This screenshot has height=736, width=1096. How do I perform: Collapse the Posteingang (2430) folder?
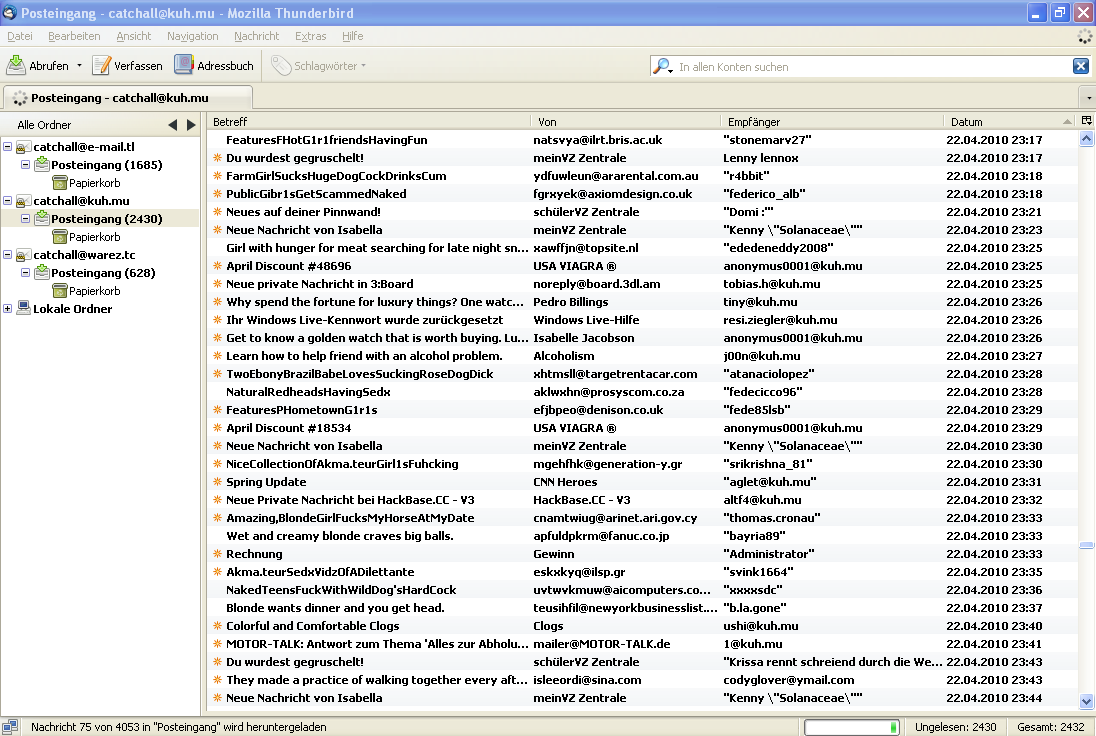pyautogui.click(x=25, y=218)
